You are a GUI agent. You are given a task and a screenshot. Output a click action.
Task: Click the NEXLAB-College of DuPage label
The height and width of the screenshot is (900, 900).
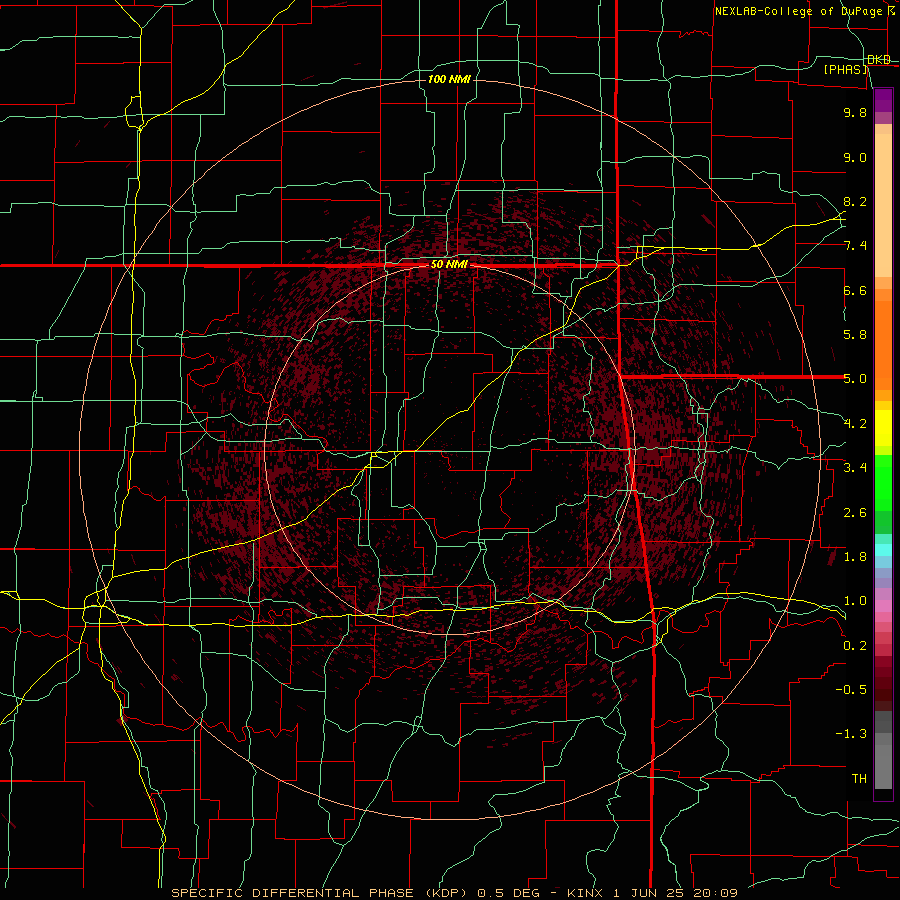click(798, 11)
